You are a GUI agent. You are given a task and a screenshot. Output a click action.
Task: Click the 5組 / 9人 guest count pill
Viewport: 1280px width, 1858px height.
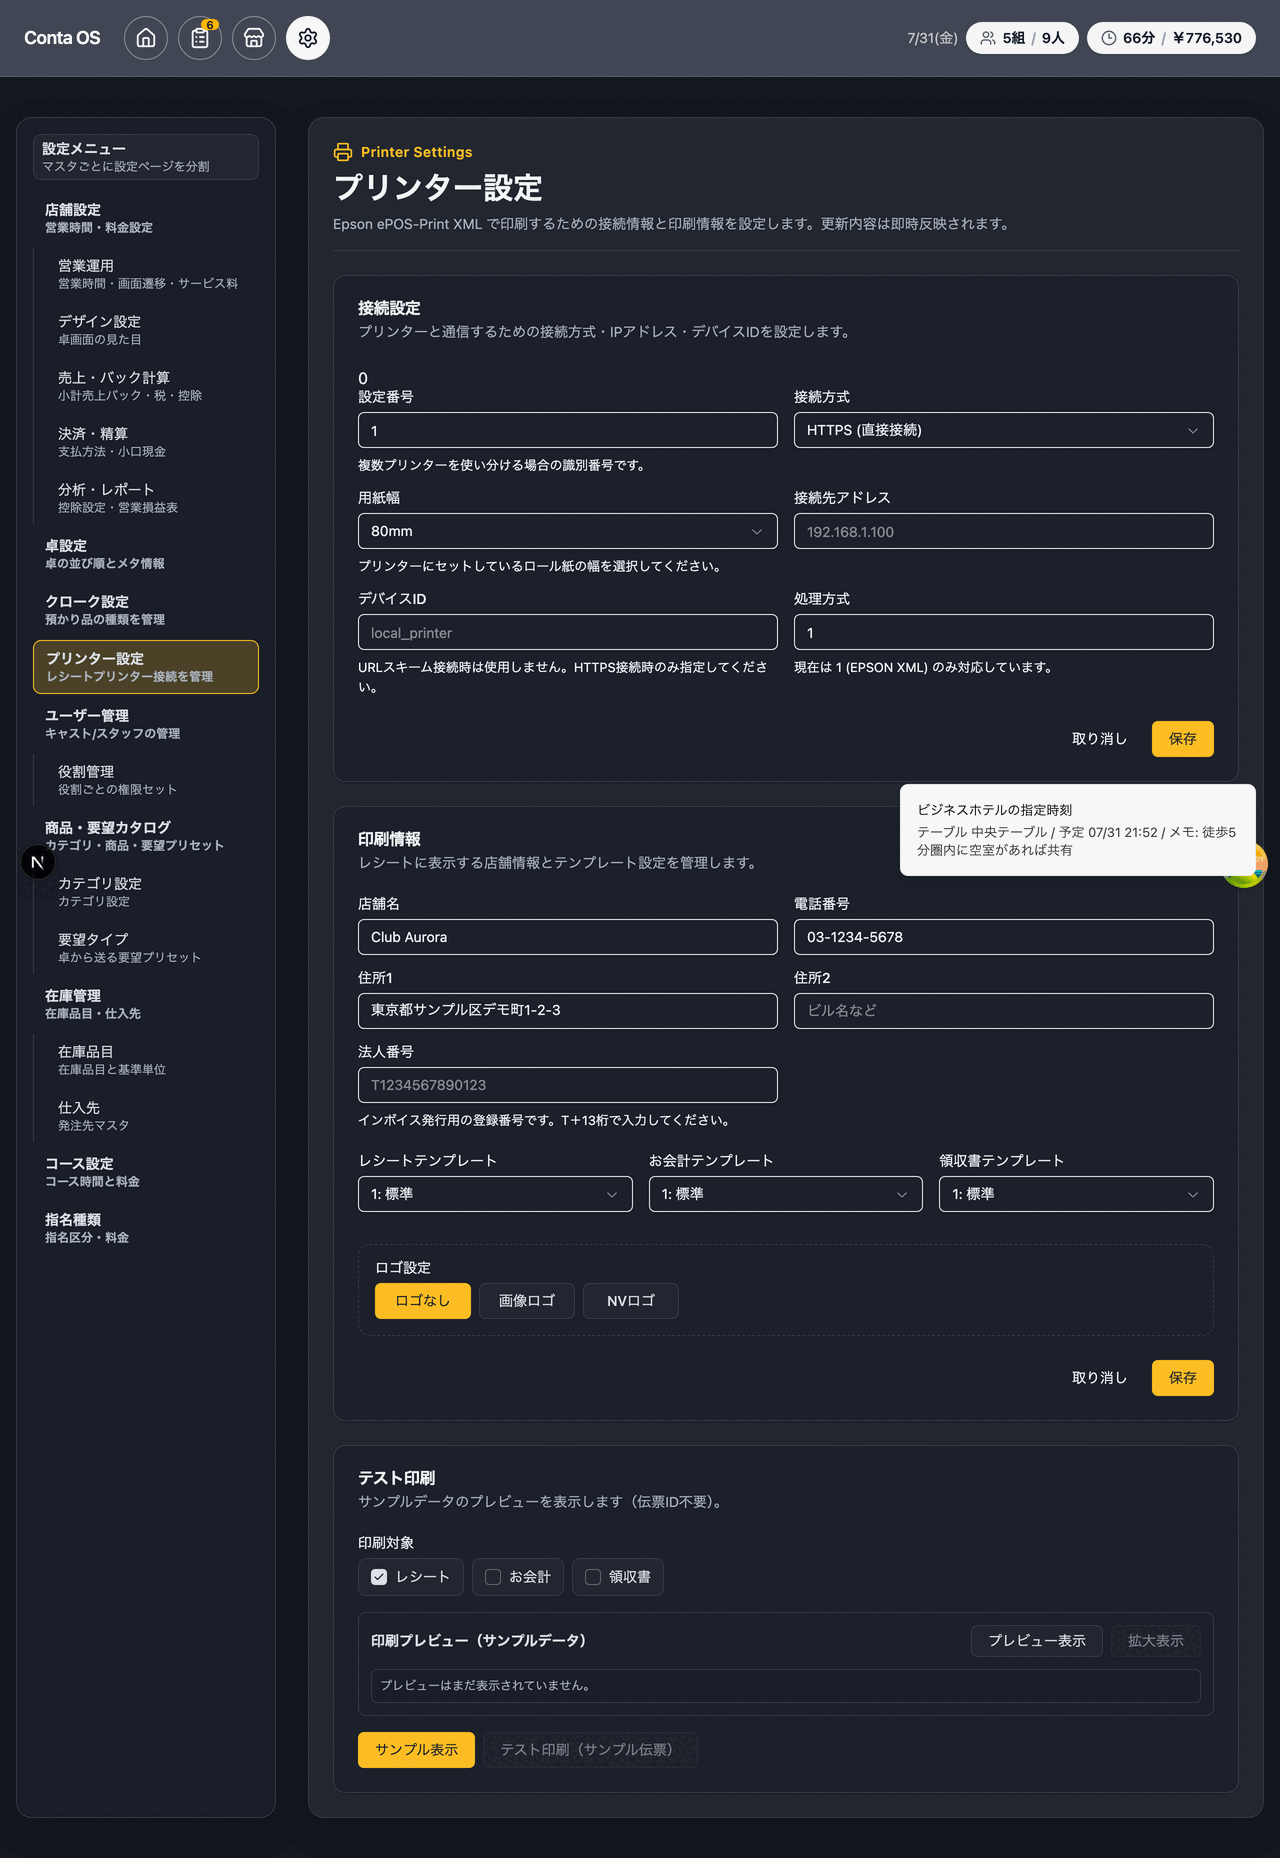[x=1022, y=38]
